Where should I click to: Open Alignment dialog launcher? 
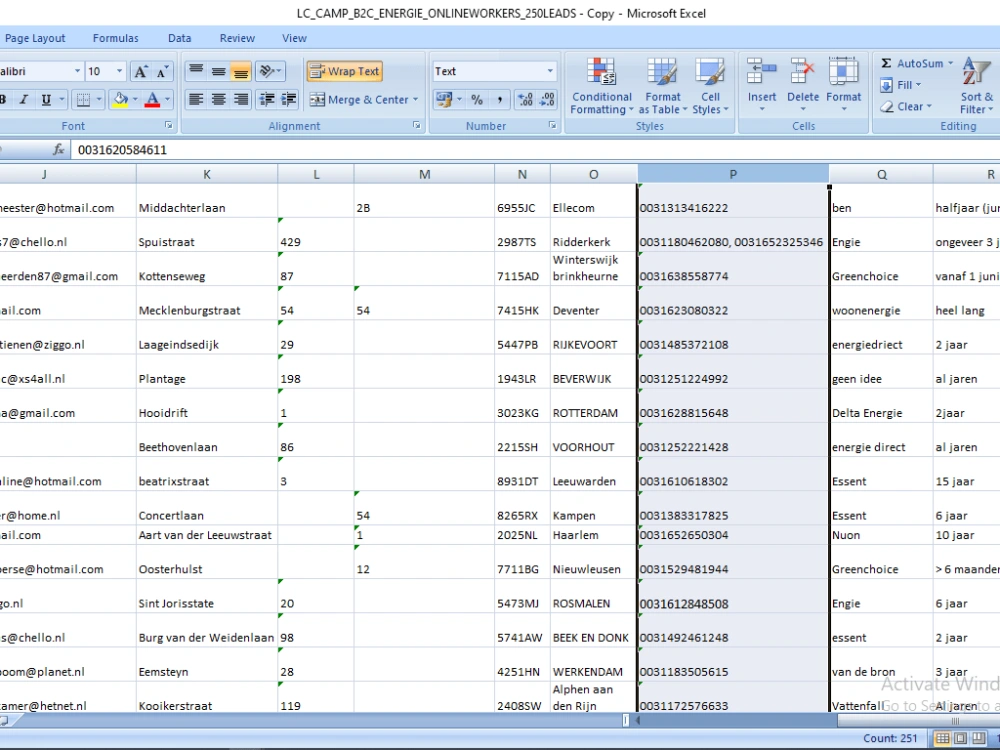(416, 126)
